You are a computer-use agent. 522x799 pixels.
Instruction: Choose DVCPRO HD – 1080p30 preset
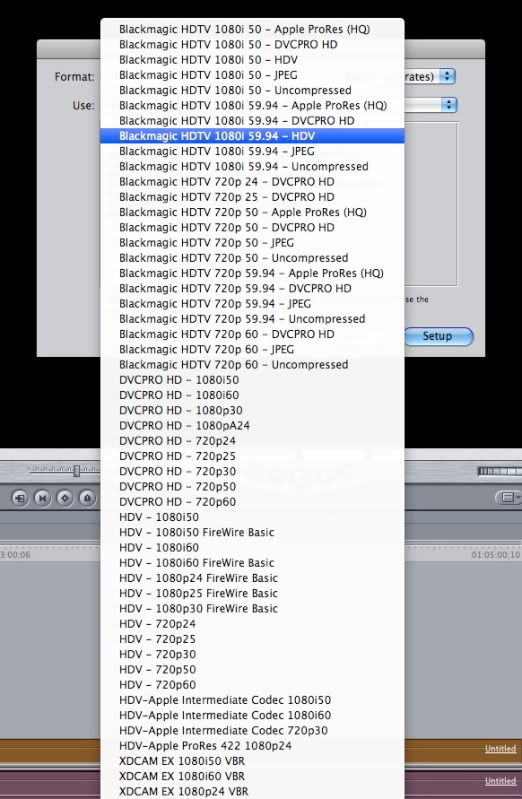(x=252, y=411)
